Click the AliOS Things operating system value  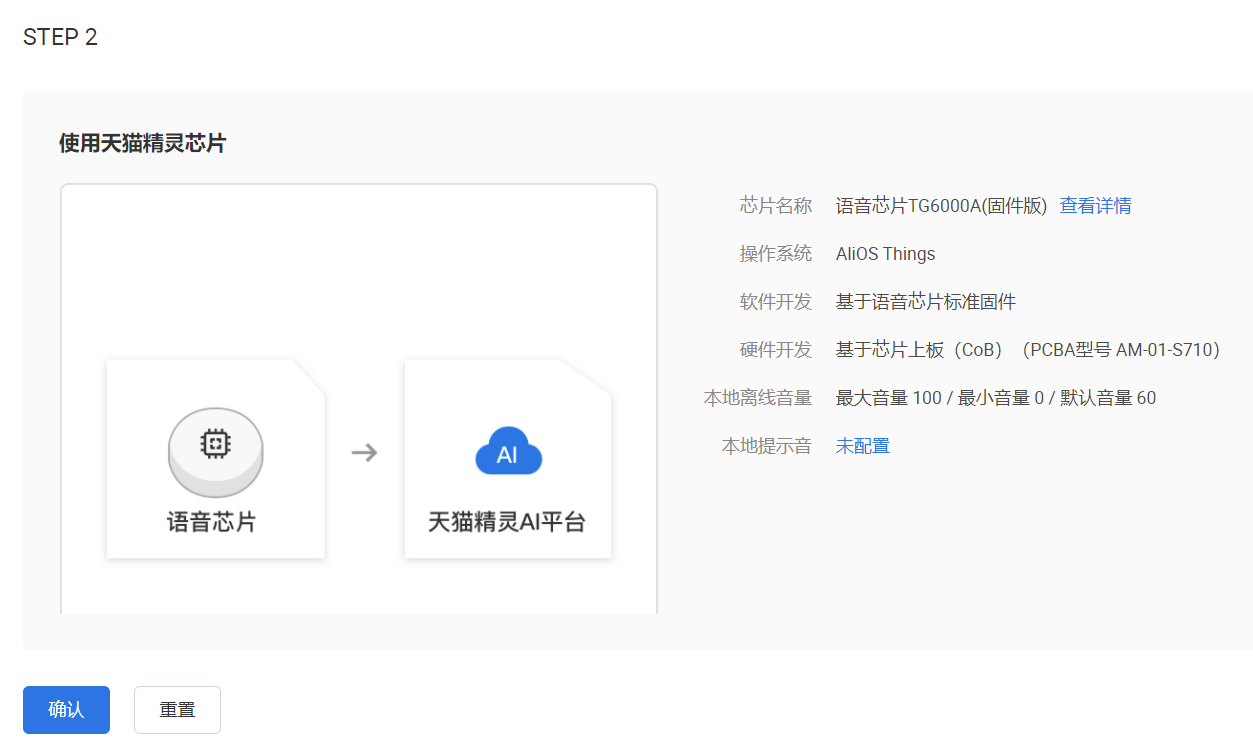coord(885,254)
